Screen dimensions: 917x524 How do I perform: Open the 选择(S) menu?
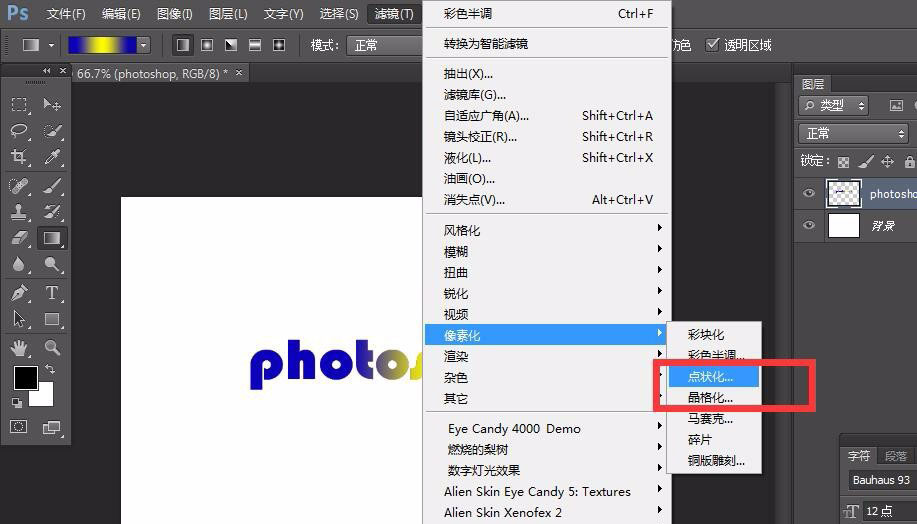(339, 13)
